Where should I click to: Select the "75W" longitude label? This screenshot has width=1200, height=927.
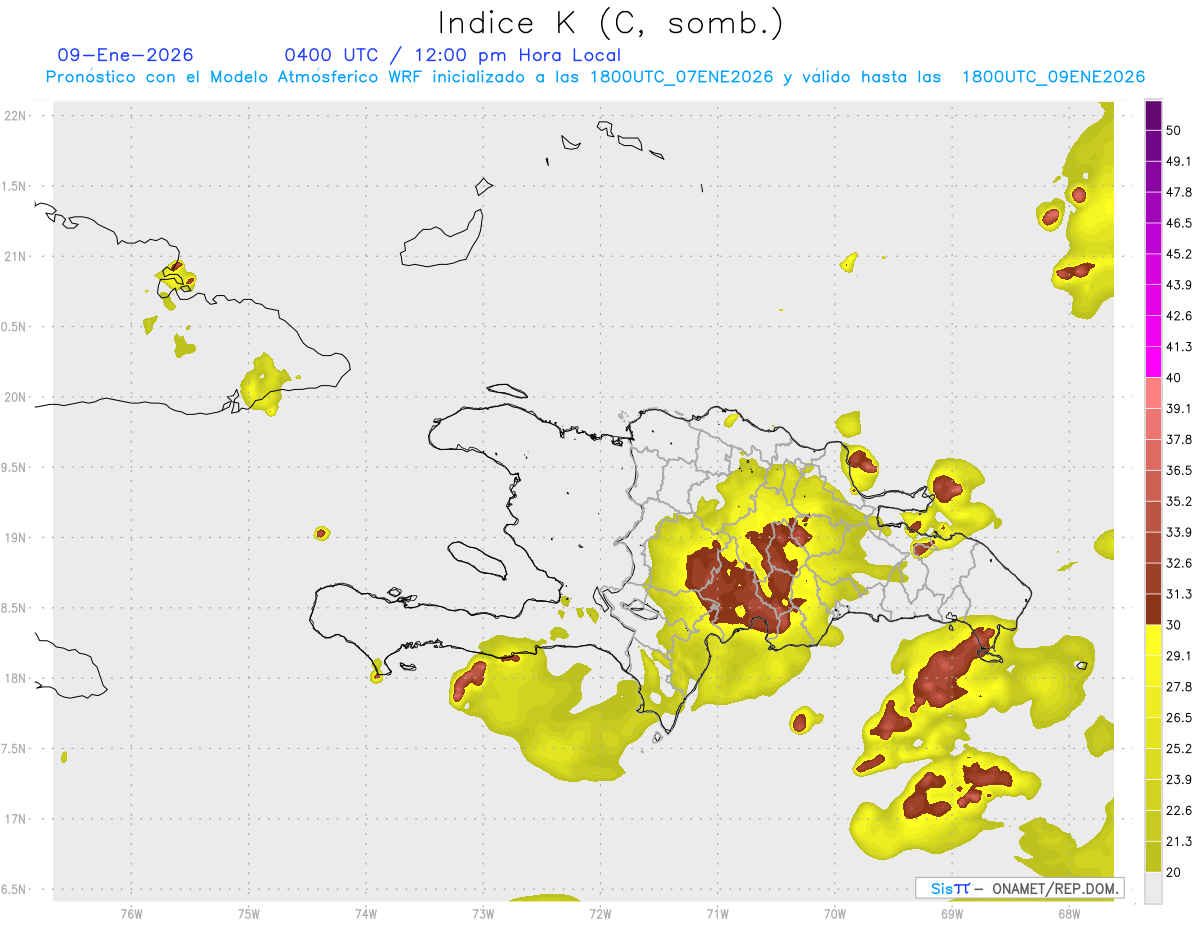(249, 912)
